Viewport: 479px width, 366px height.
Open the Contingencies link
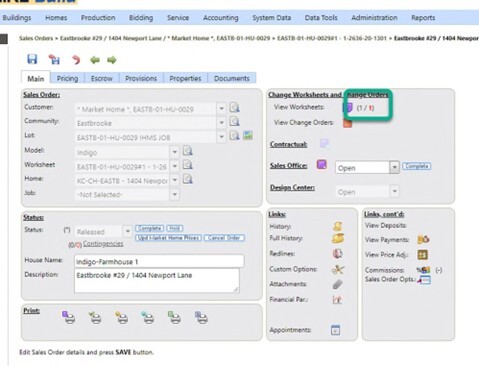coord(103,244)
